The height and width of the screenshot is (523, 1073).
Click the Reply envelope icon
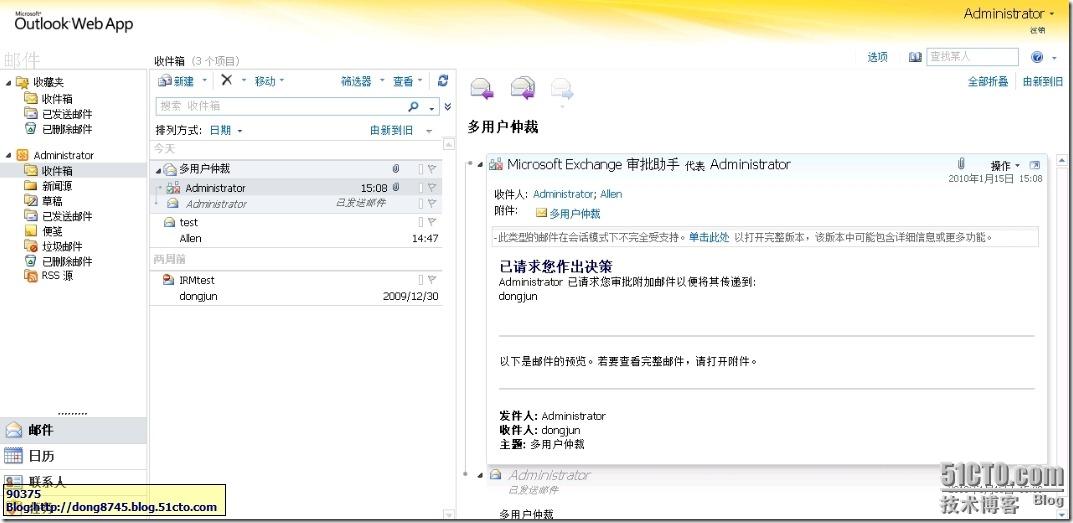(482, 89)
